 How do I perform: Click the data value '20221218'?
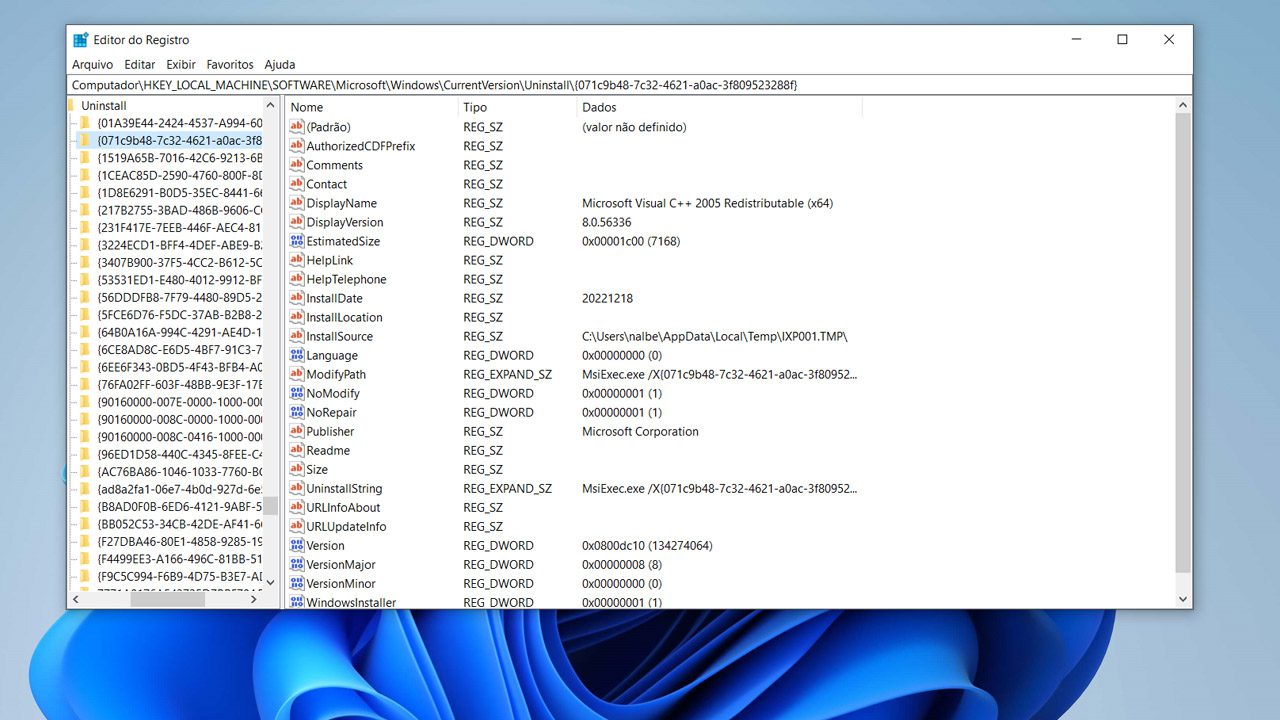pyautogui.click(x=607, y=298)
